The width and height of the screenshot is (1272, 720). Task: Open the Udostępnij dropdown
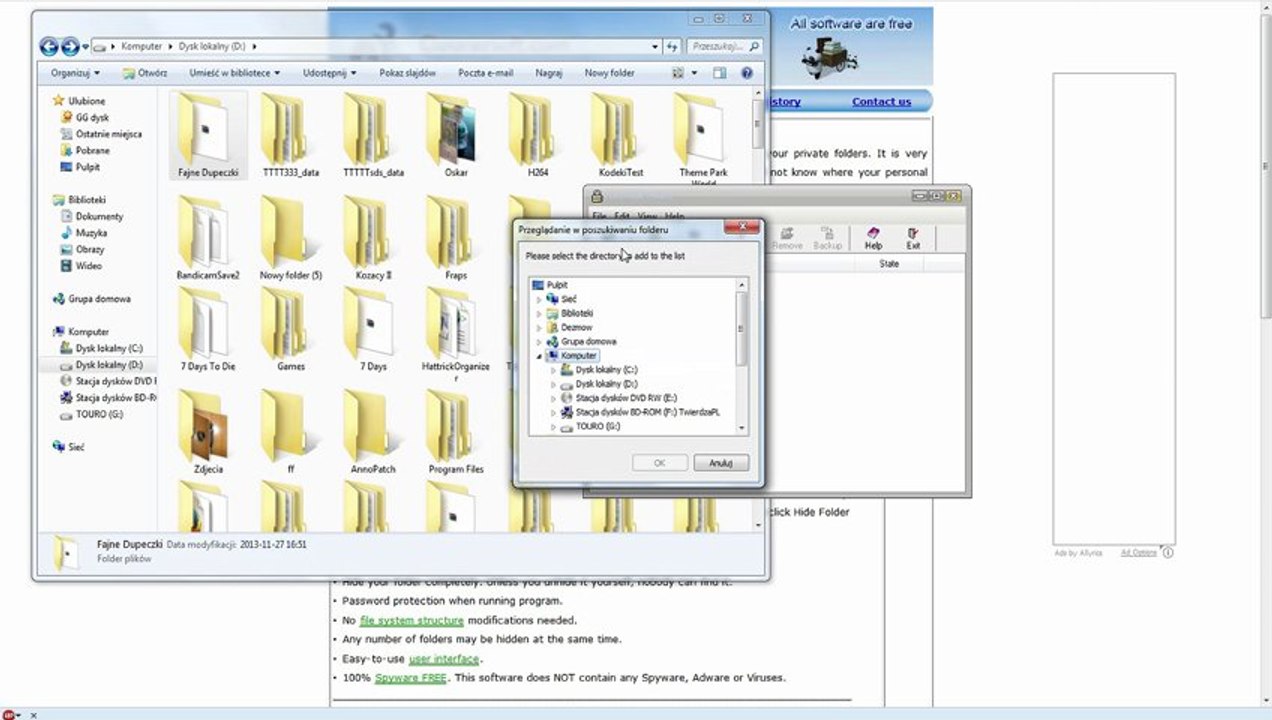pos(330,73)
